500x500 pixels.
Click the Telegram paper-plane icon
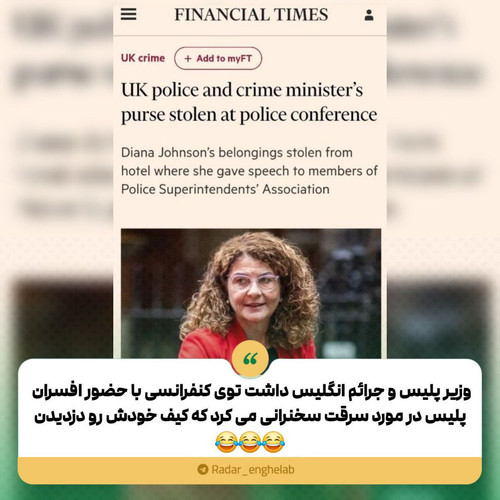click(x=203, y=469)
